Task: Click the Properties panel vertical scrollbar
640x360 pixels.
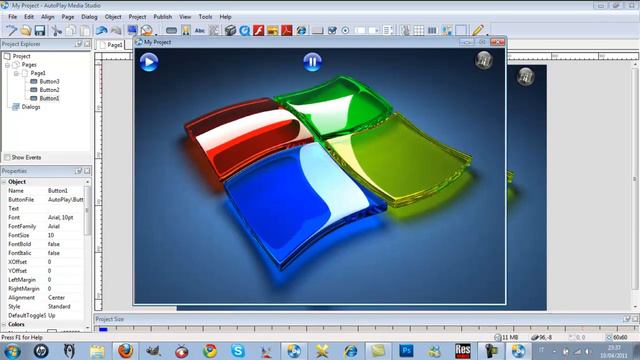Action: (x=87, y=210)
